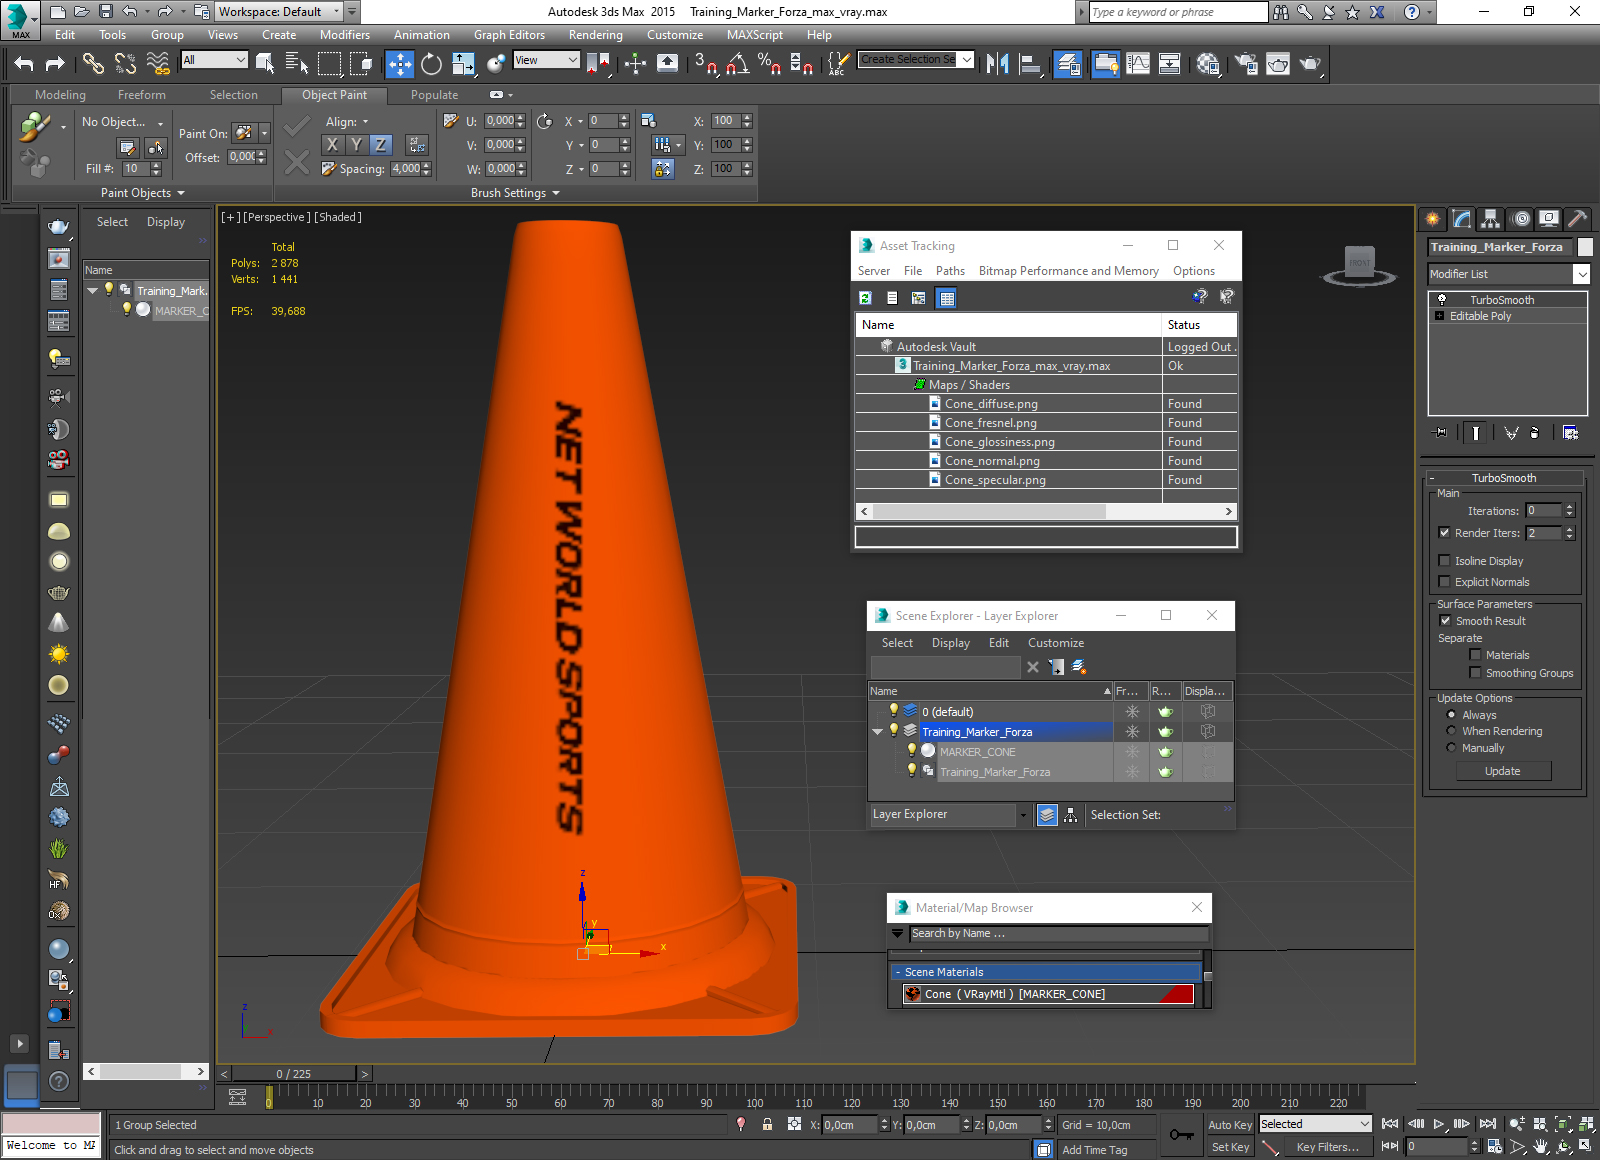Click the Set Key button
This screenshot has width=1600, height=1160.
click(1230, 1147)
